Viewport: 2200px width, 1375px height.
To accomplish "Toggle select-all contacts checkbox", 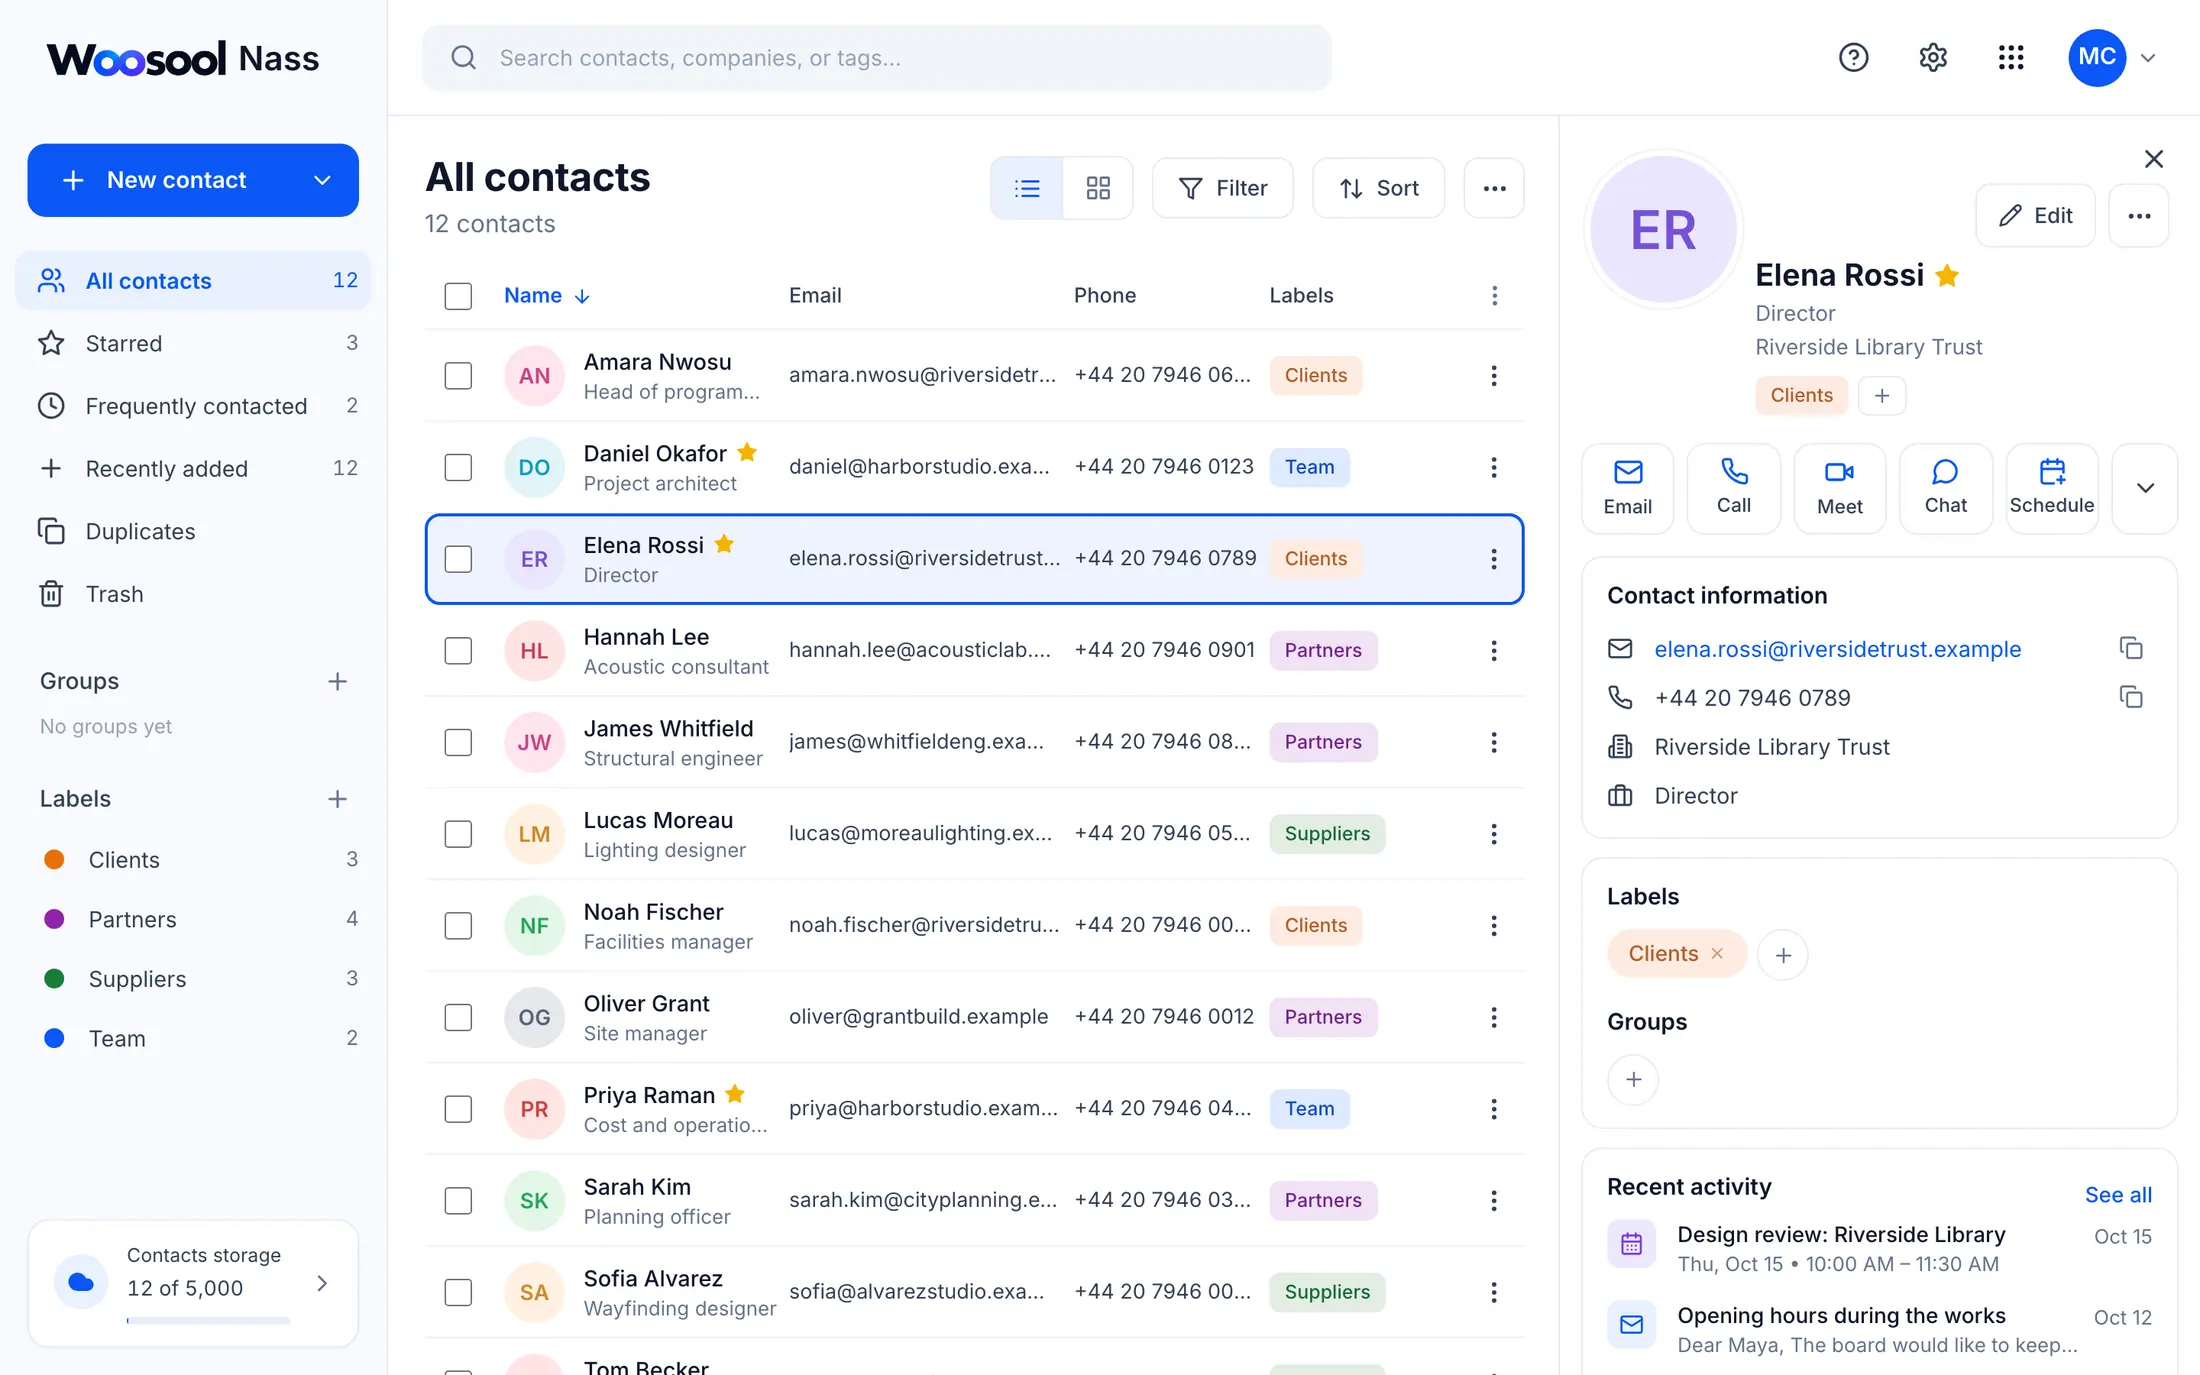I will (x=458, y=296).
